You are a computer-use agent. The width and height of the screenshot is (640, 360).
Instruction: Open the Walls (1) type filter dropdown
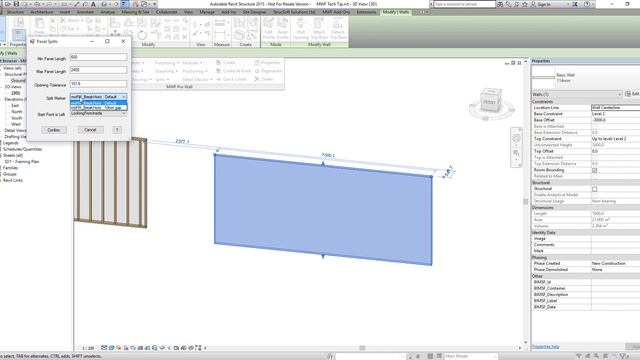pyautogui.click(x=577, y=94)
